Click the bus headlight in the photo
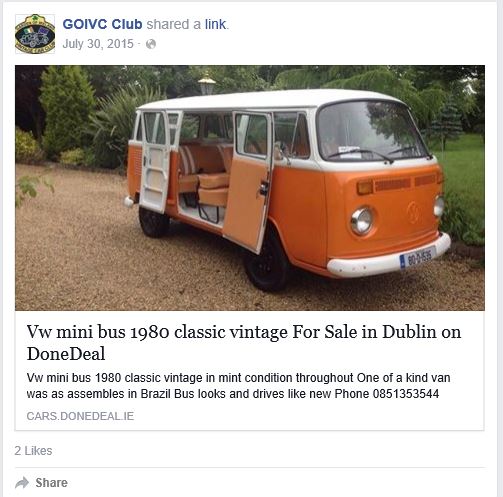The image size is (503, 497). 362,220
